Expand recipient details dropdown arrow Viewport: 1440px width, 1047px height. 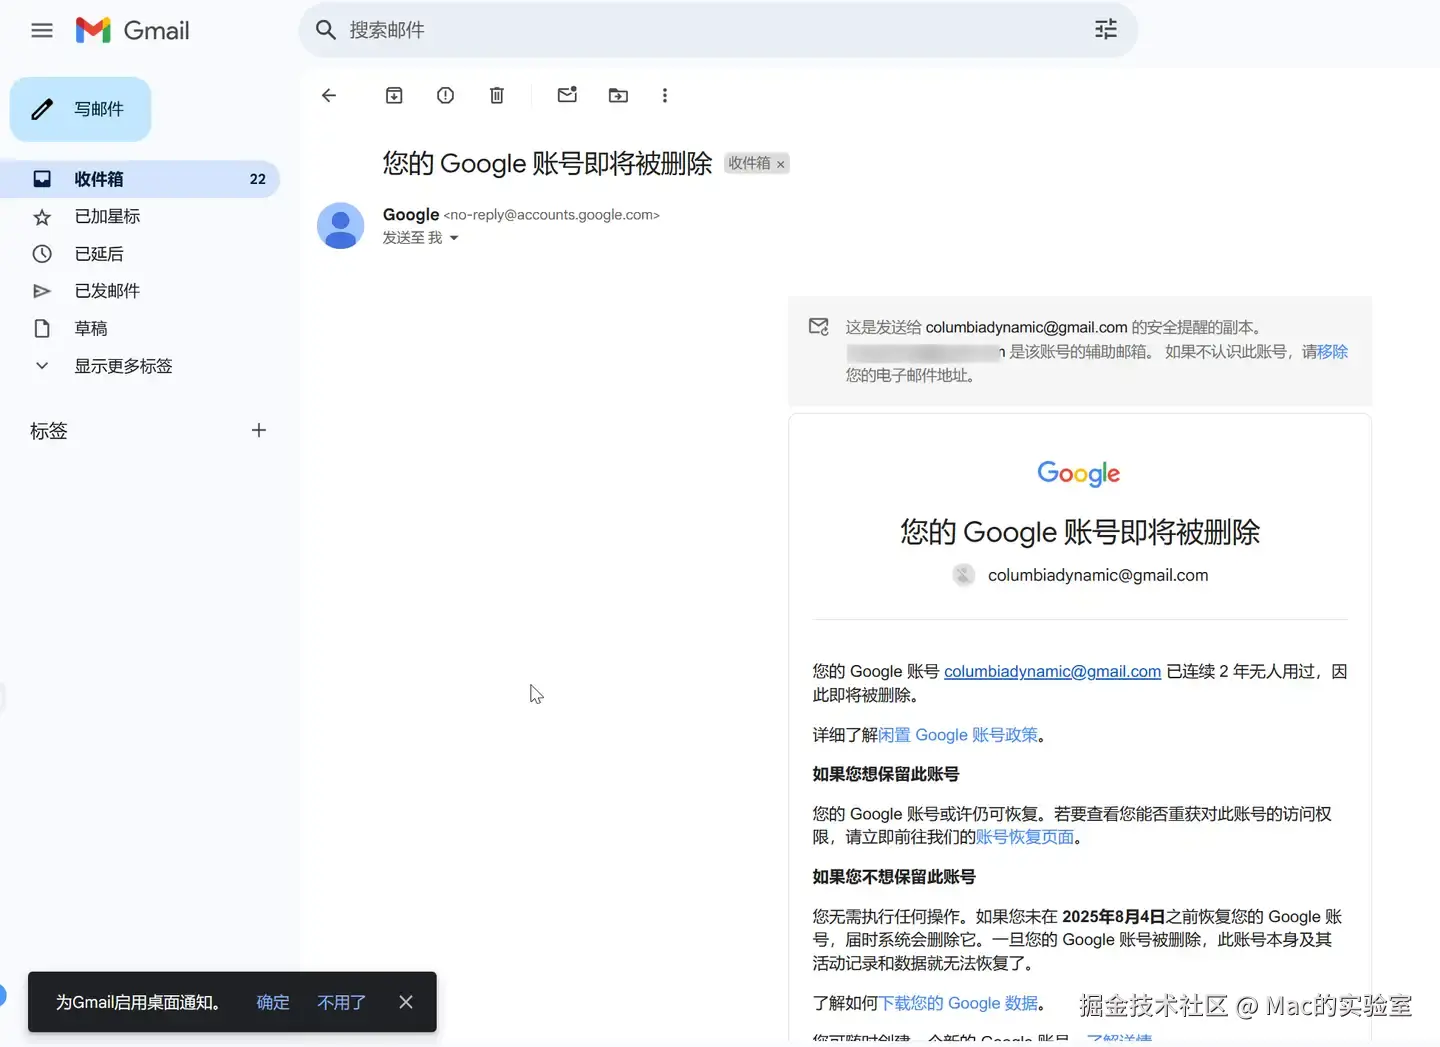pos(454,238)
